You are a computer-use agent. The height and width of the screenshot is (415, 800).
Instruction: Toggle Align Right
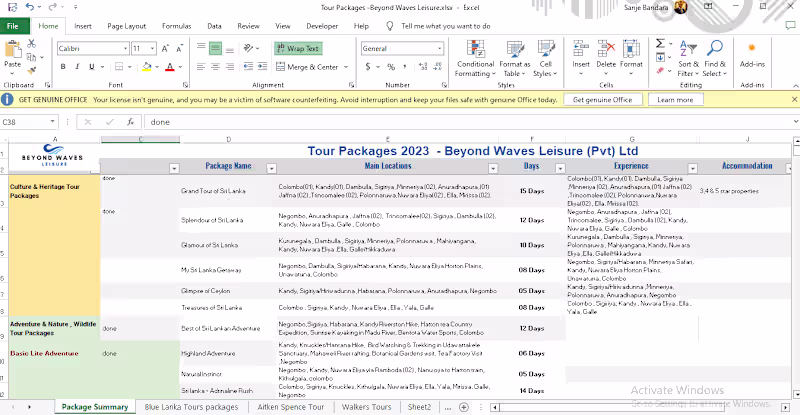[230, 67]
